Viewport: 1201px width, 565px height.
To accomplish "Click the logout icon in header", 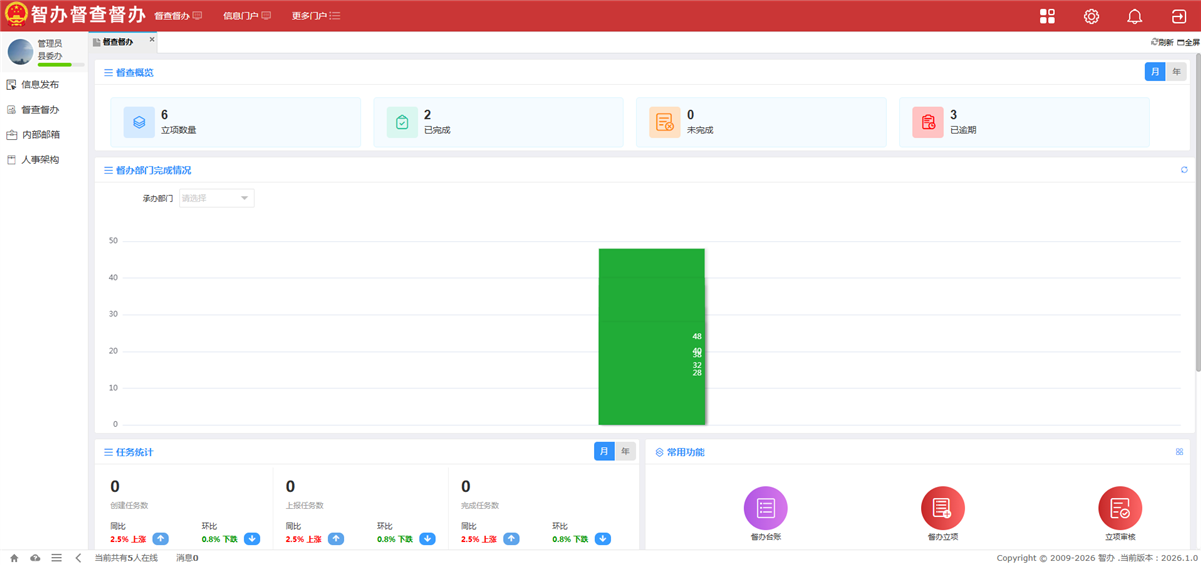I will pos(1178,16).
